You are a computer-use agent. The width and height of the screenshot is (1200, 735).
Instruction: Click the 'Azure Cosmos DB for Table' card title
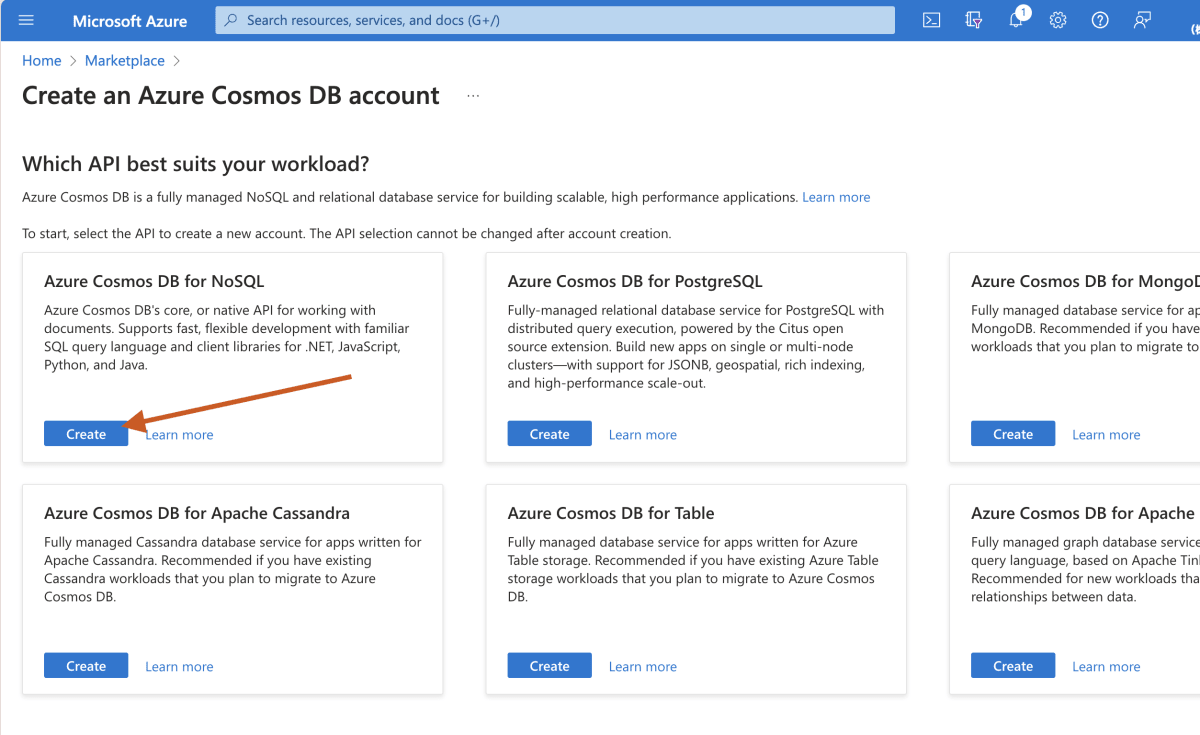611,513
